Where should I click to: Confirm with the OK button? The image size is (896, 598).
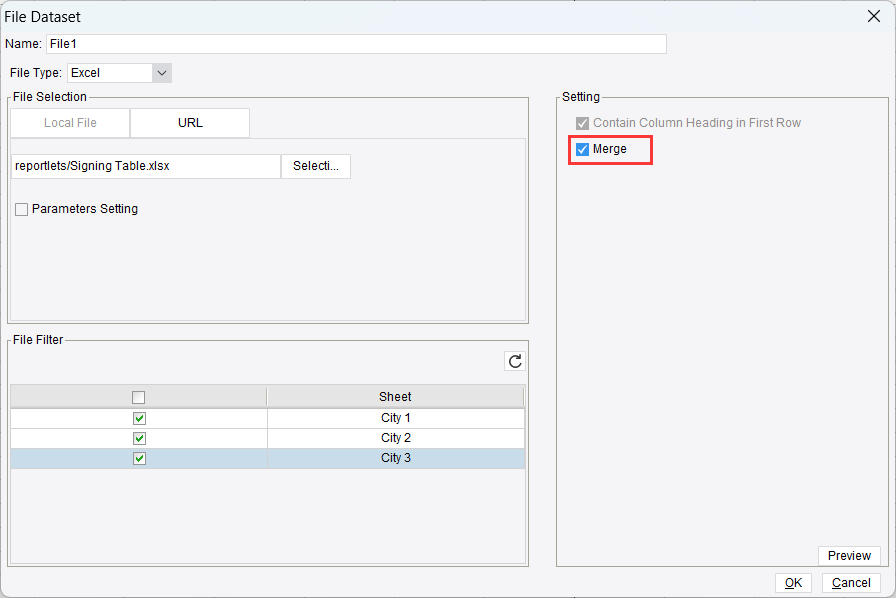click(x=793, y=583)
